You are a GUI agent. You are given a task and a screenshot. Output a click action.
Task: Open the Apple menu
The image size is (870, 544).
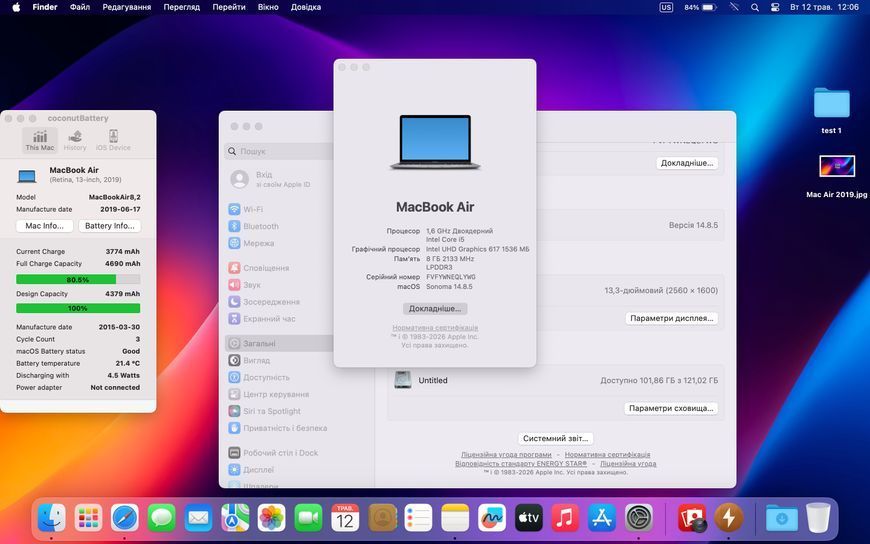tap(16, 7)
